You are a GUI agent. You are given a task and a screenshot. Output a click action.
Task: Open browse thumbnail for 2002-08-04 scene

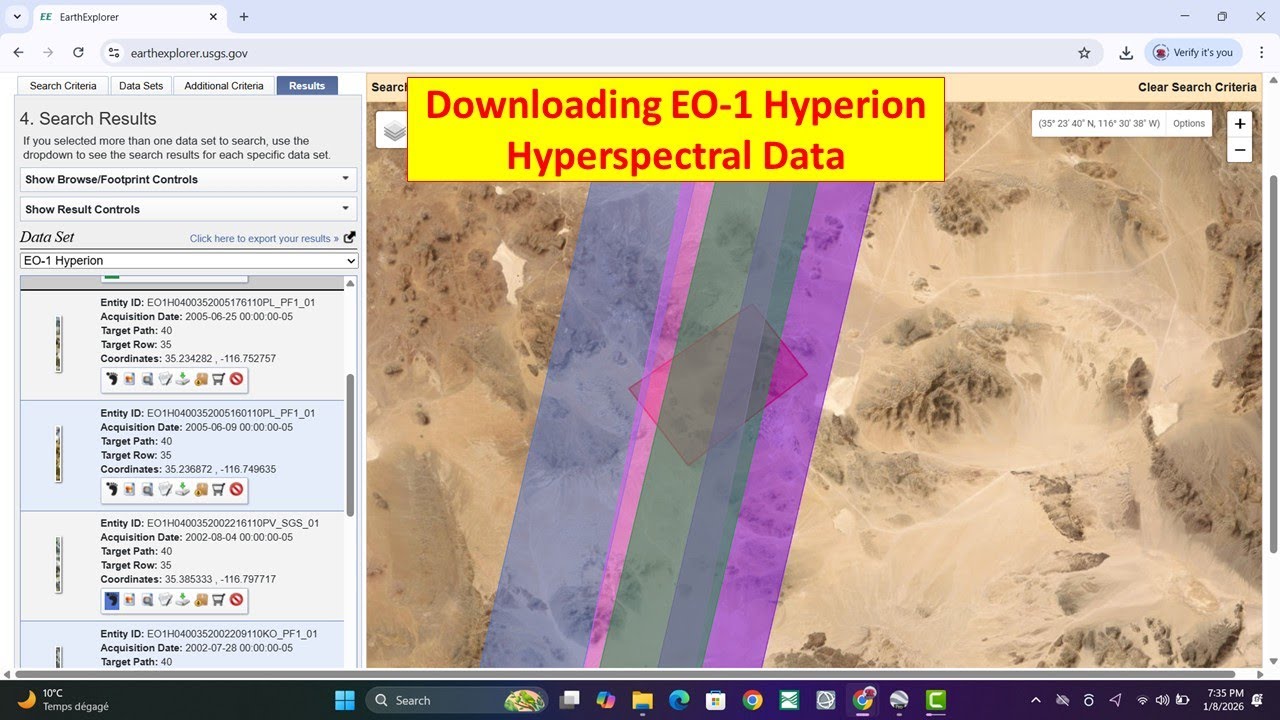coord(58,565)
